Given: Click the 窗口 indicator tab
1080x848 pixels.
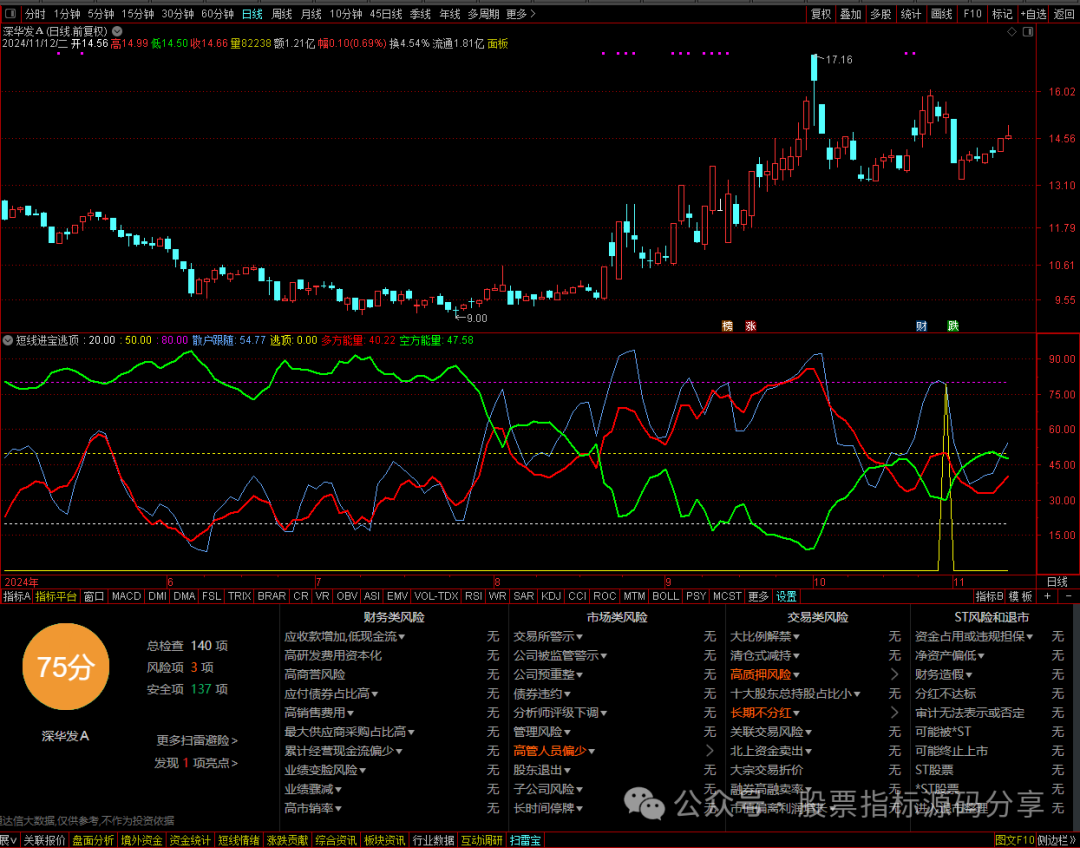Looking at the screenshot, I should click(94, 596).
